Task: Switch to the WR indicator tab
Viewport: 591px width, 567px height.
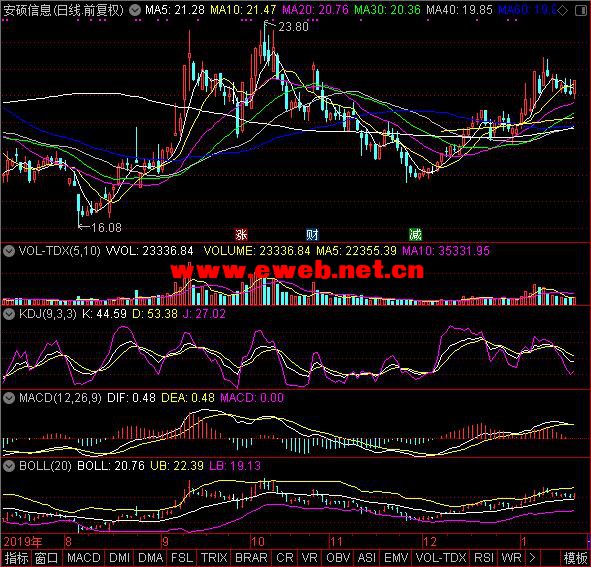Action: [x=511, y=558]
